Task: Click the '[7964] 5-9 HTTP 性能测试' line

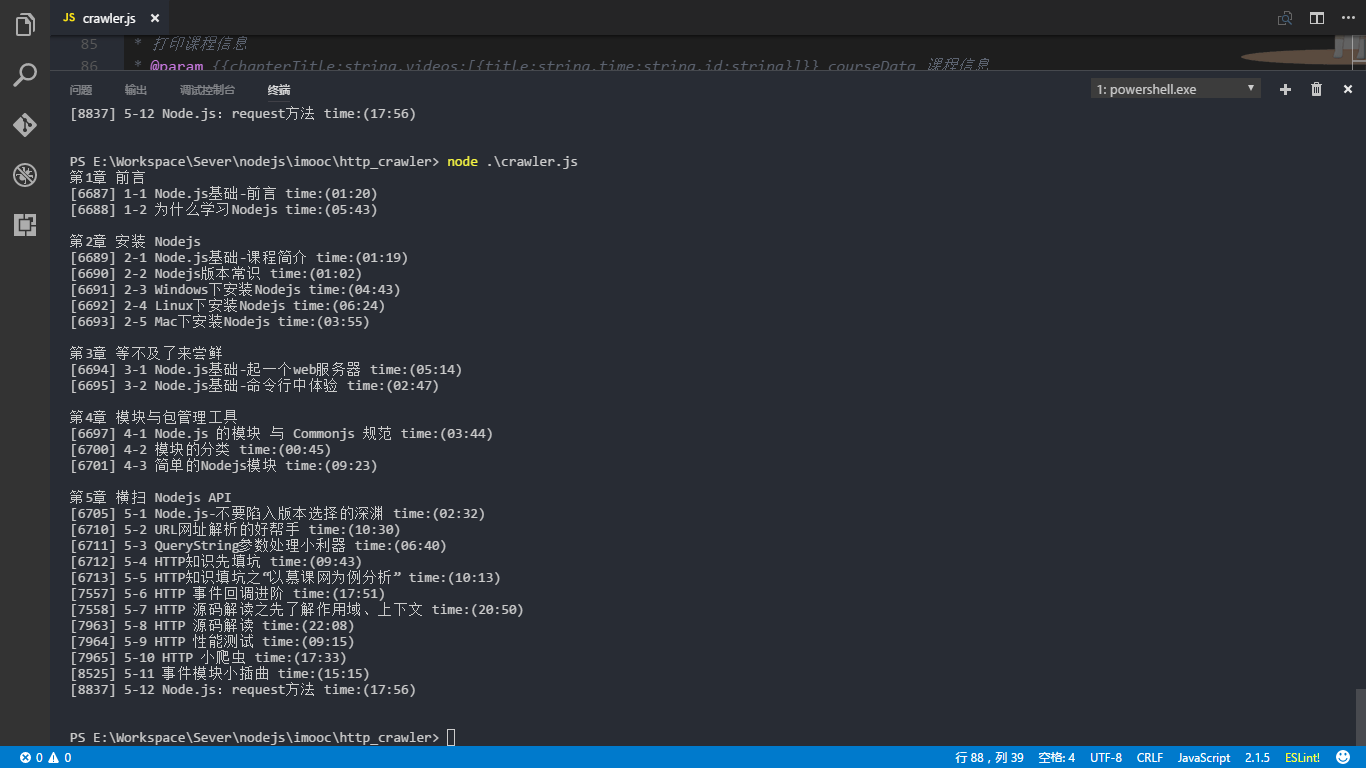Action: click(212, 642)
